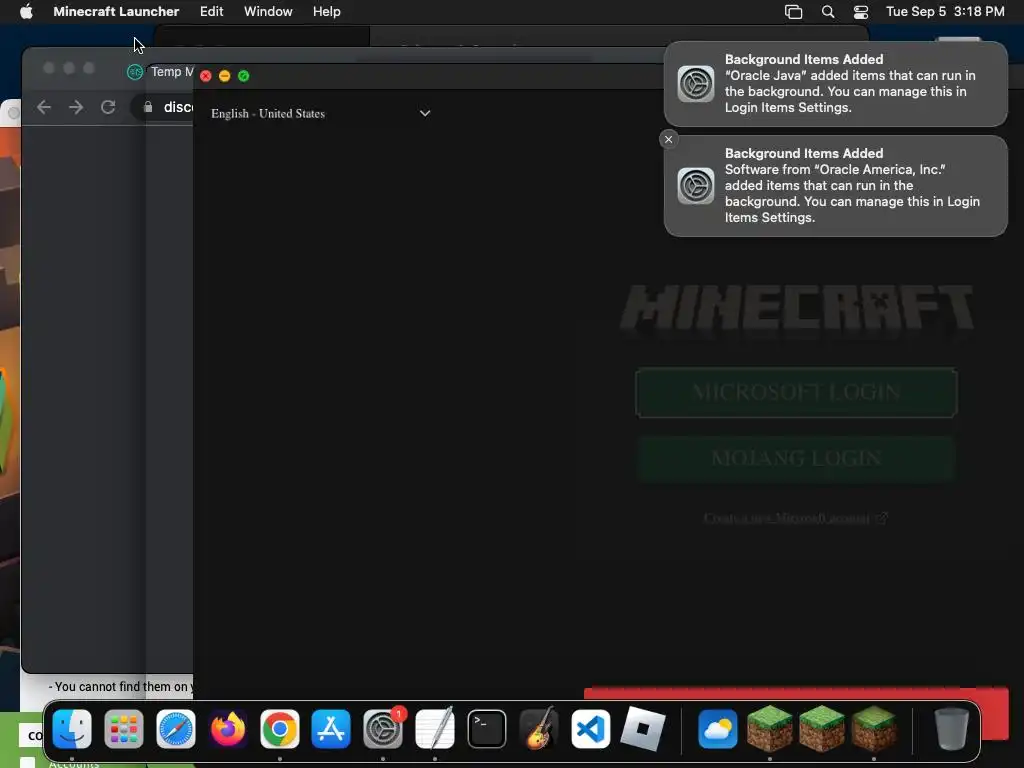Screen dimensions: 1024x768
Task: Open GarageBand guitar icon in dock
Action: (x=539, y=729)
